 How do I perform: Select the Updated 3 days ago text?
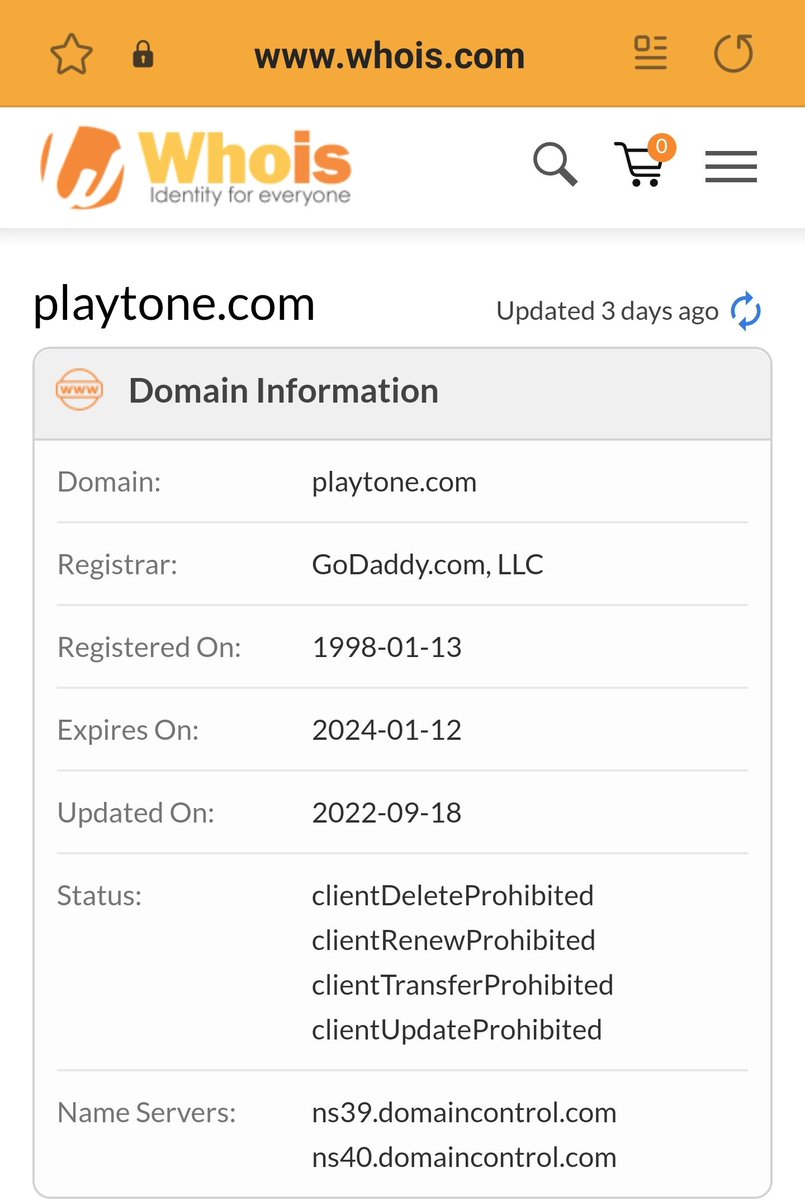tap(607, 311)
